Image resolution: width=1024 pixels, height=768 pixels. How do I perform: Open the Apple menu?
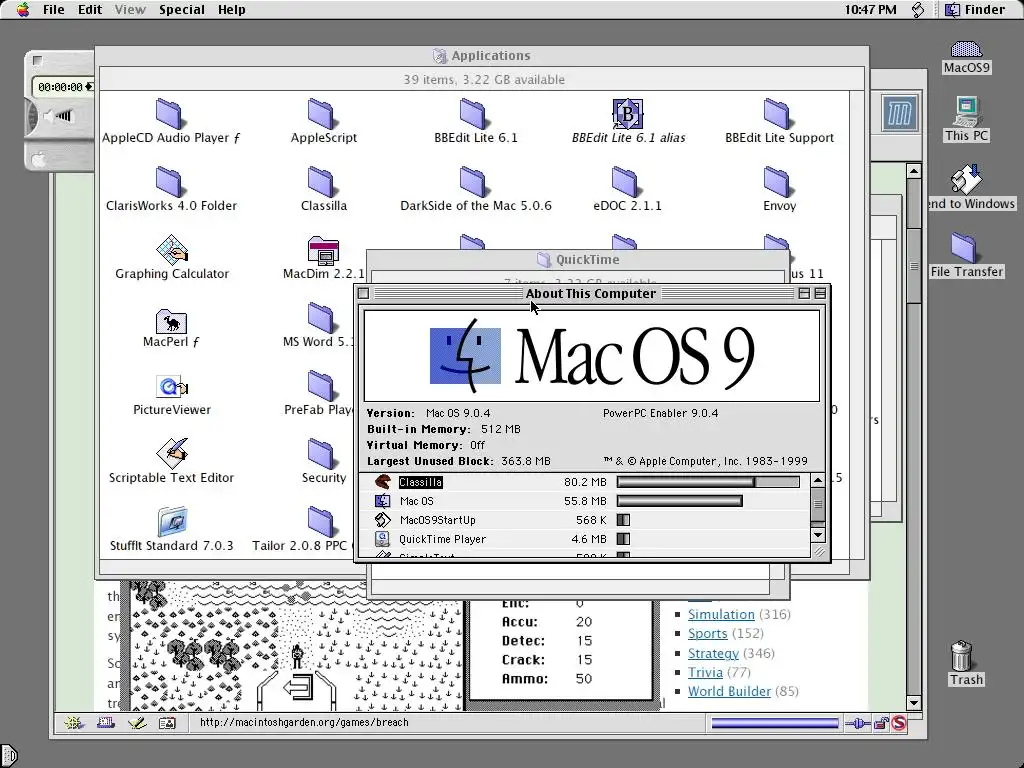click(23, 9)
